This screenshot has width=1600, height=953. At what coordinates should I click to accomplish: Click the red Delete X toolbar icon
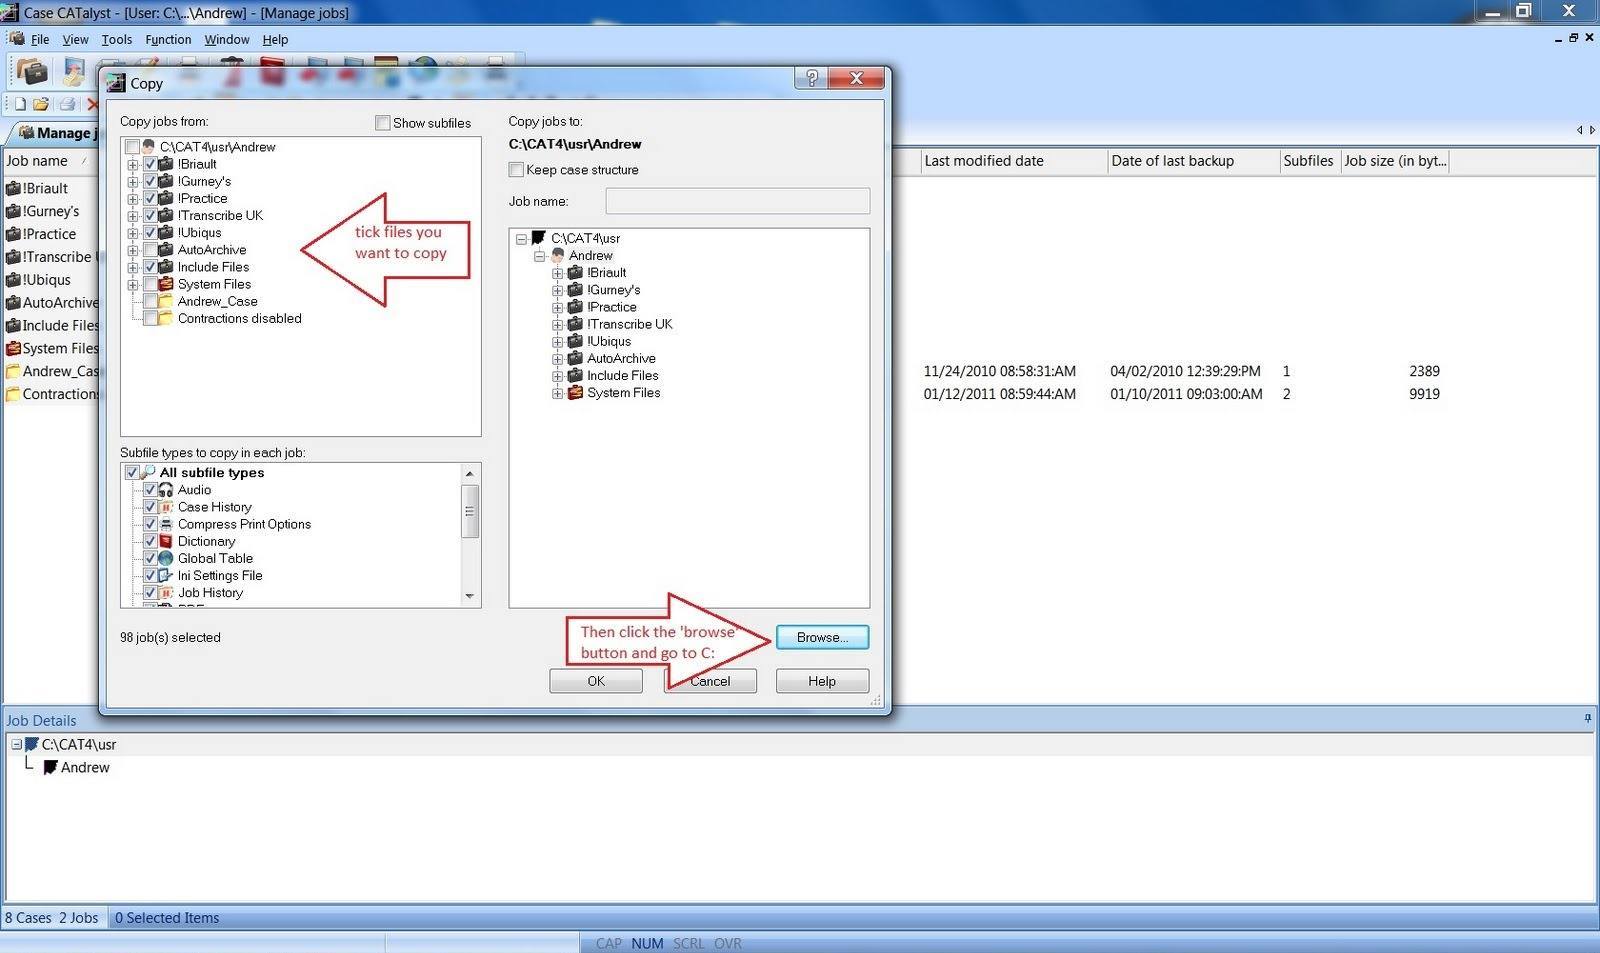pos(92,104)
